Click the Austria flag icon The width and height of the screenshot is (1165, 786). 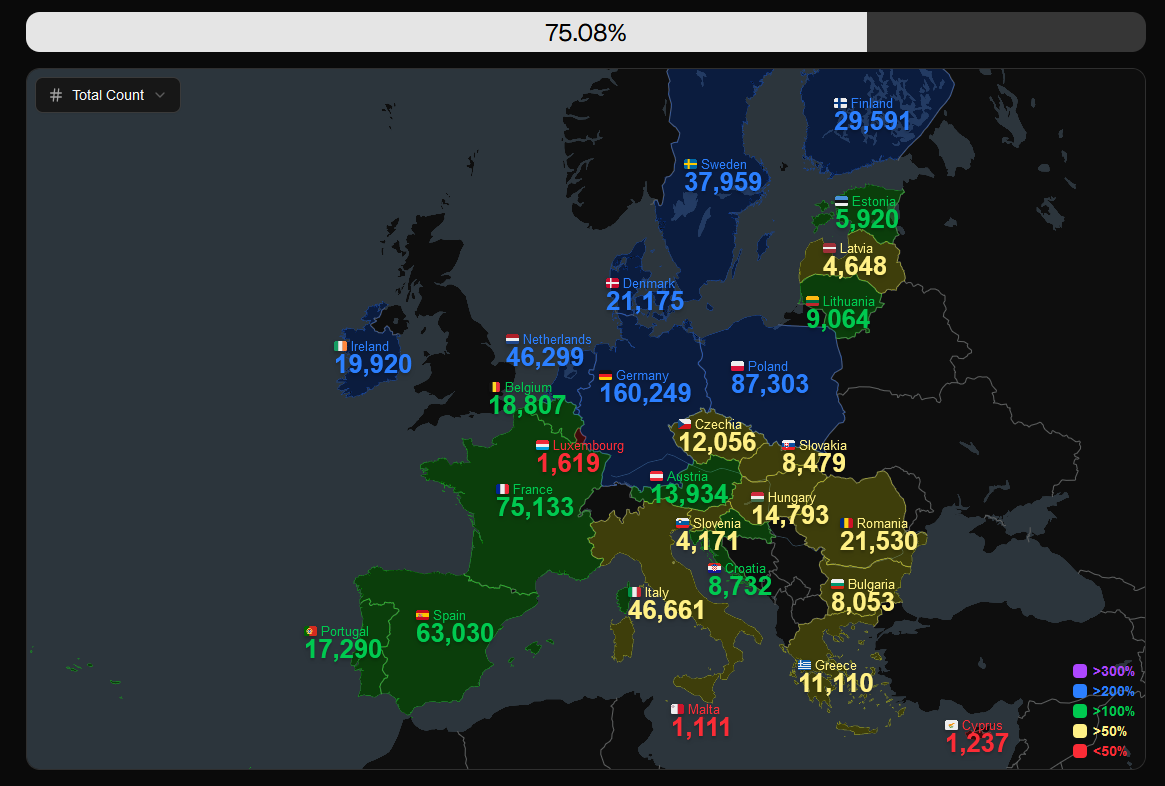pos(656,476)
